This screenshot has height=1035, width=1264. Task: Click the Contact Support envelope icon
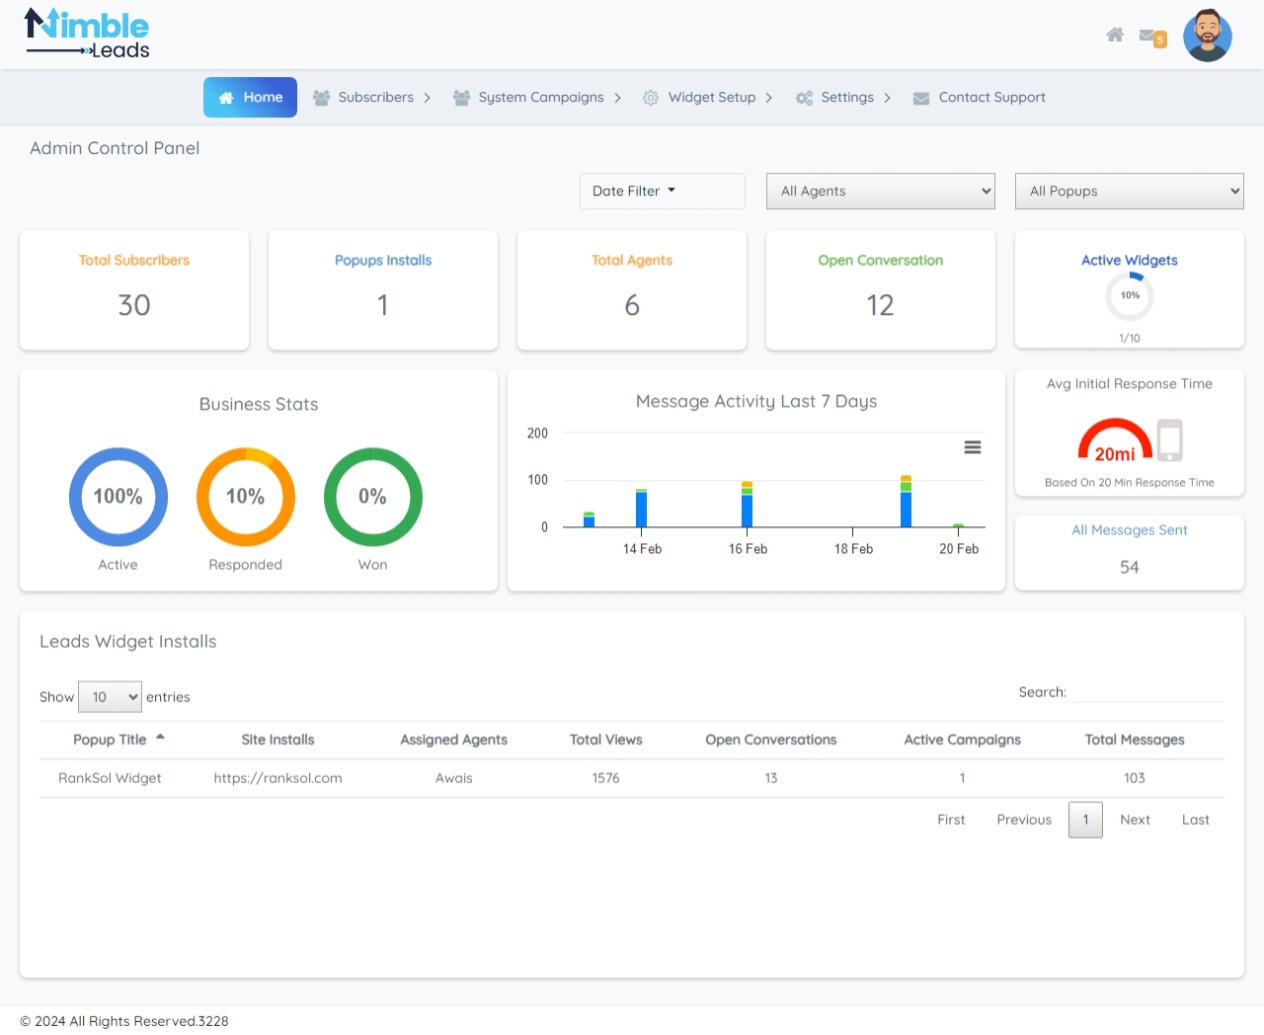click(921, 98)
